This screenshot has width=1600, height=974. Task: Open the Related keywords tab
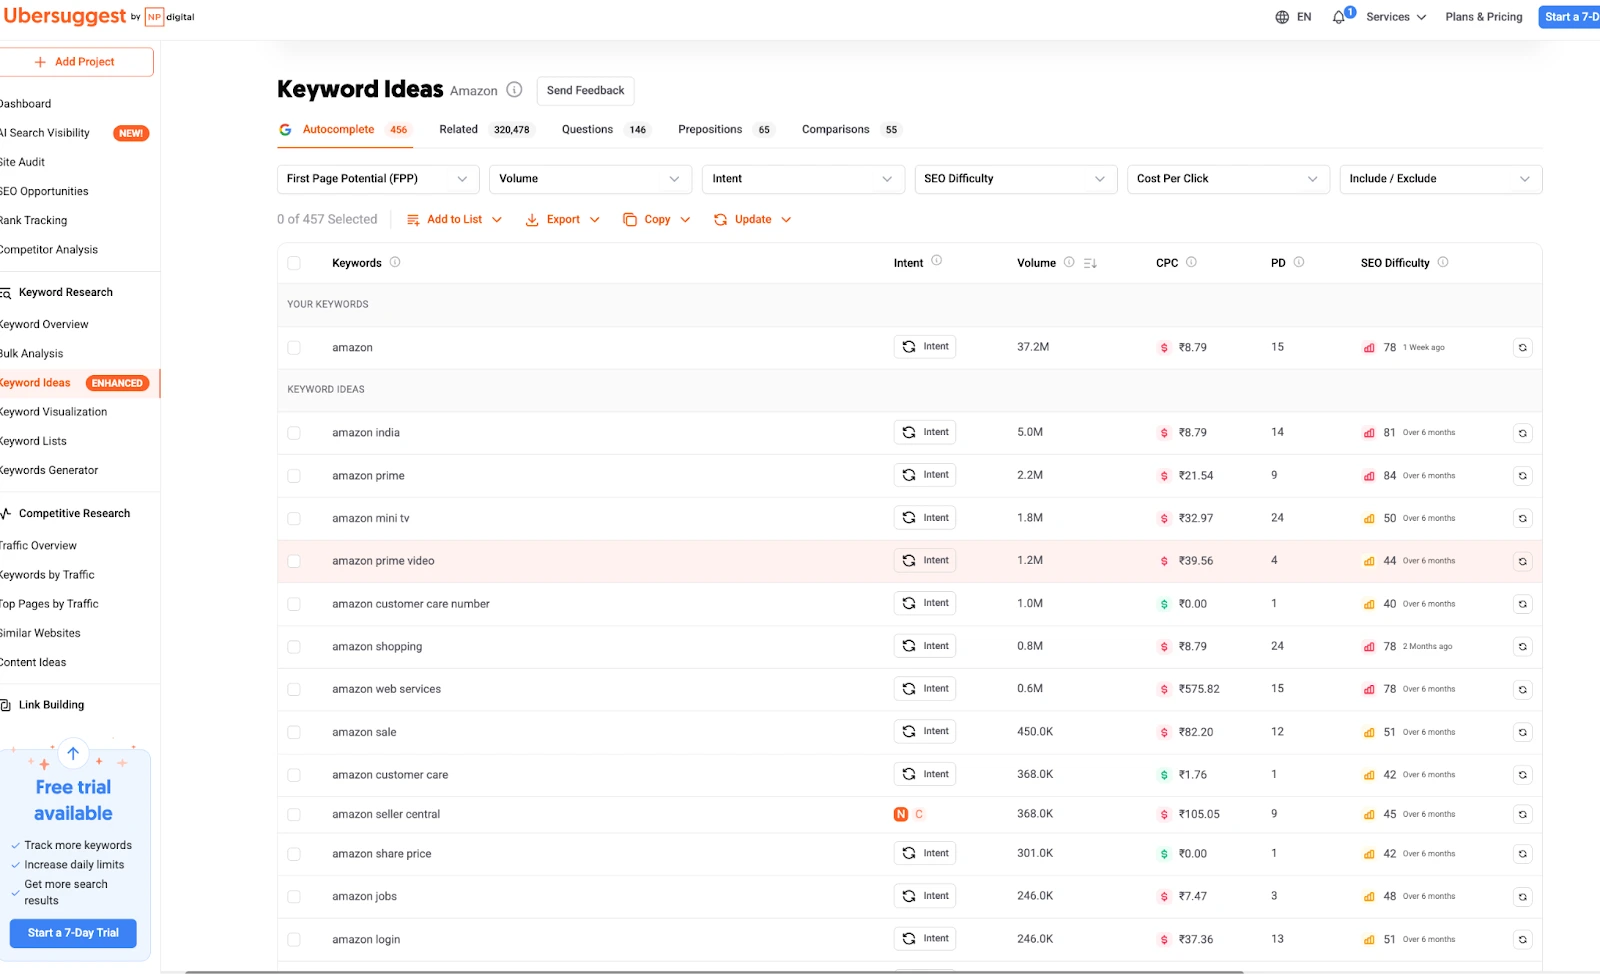click(459, 130)
